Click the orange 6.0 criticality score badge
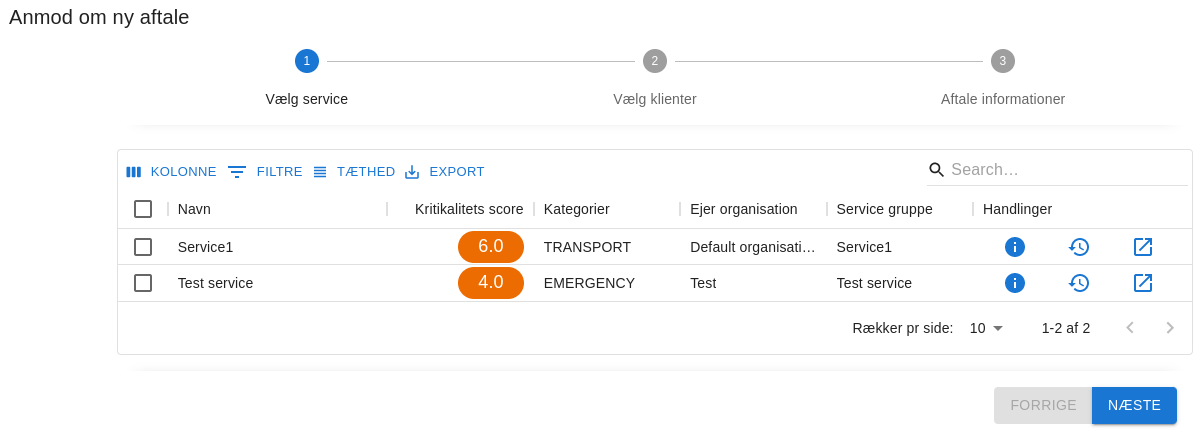 491,247
